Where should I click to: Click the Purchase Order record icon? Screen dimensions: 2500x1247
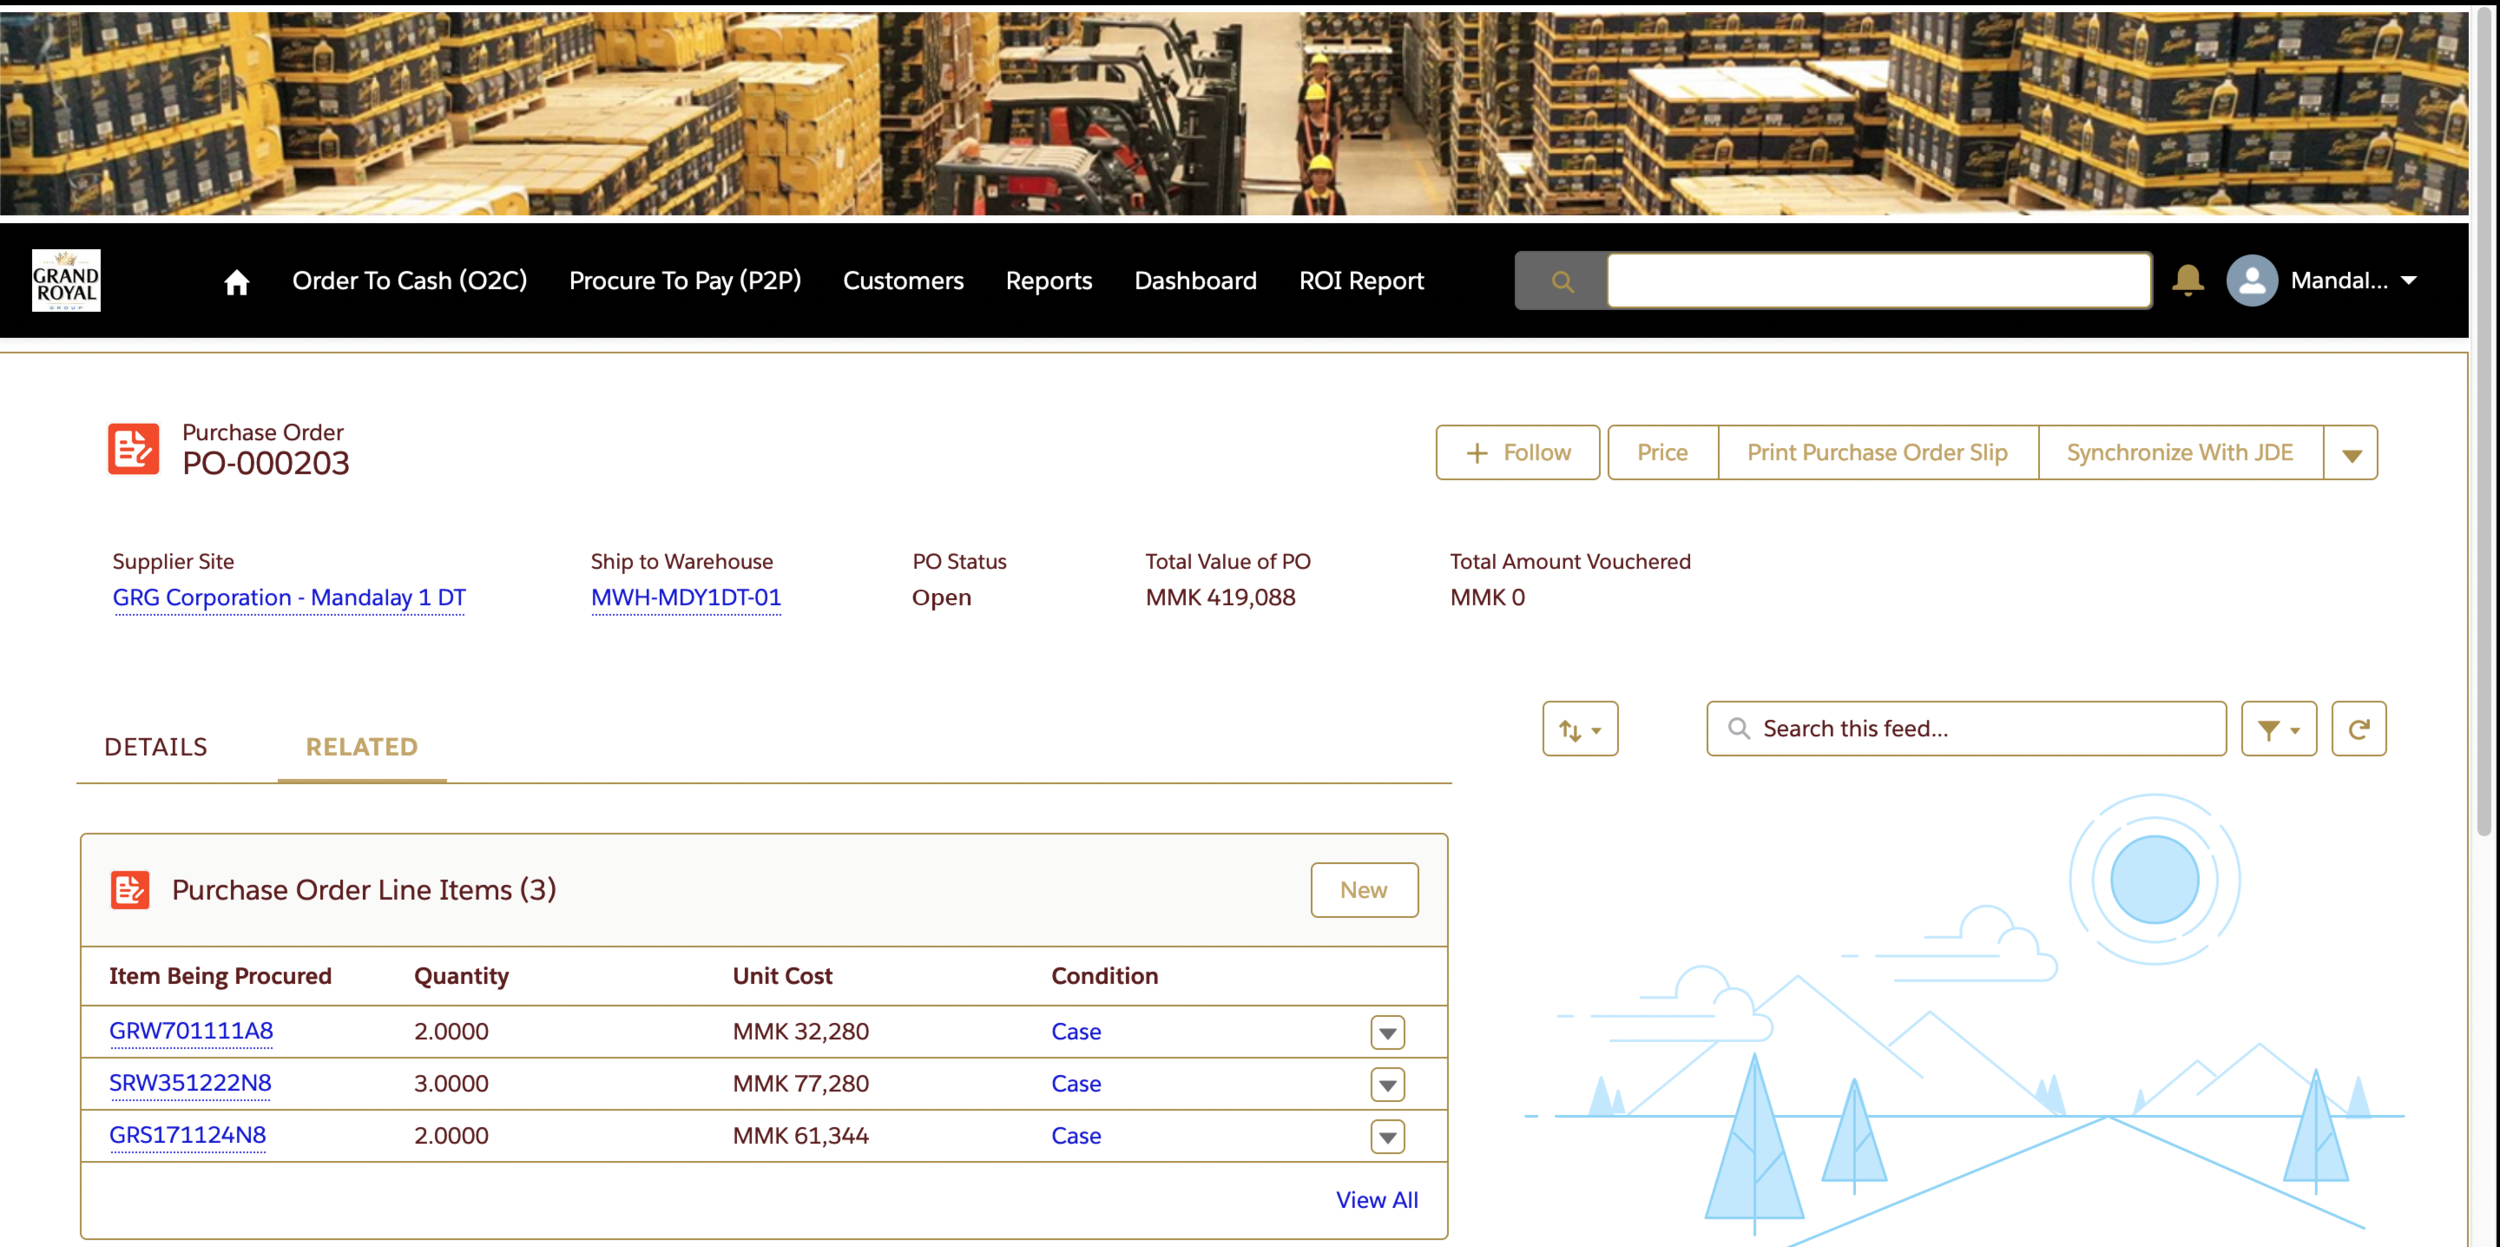(133, 449)
